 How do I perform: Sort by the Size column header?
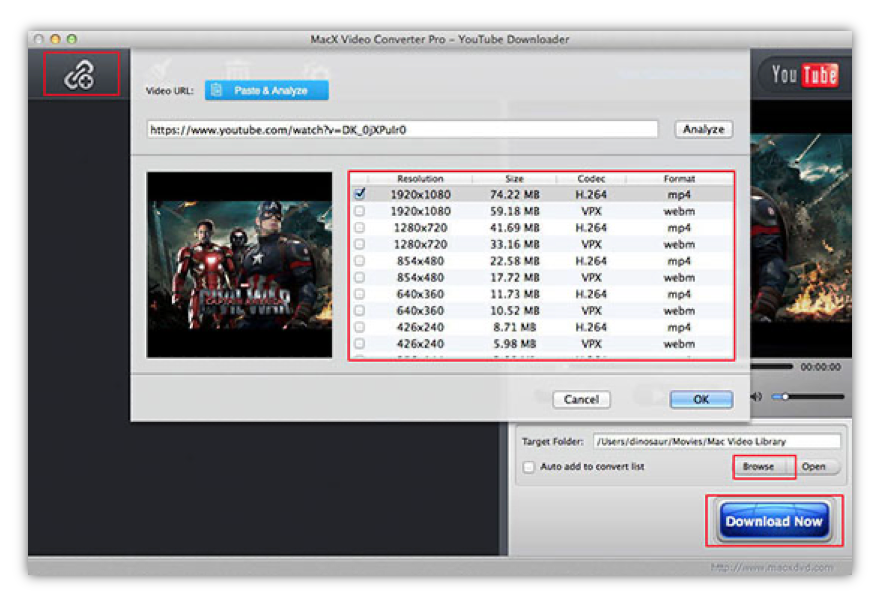(514, 179)
